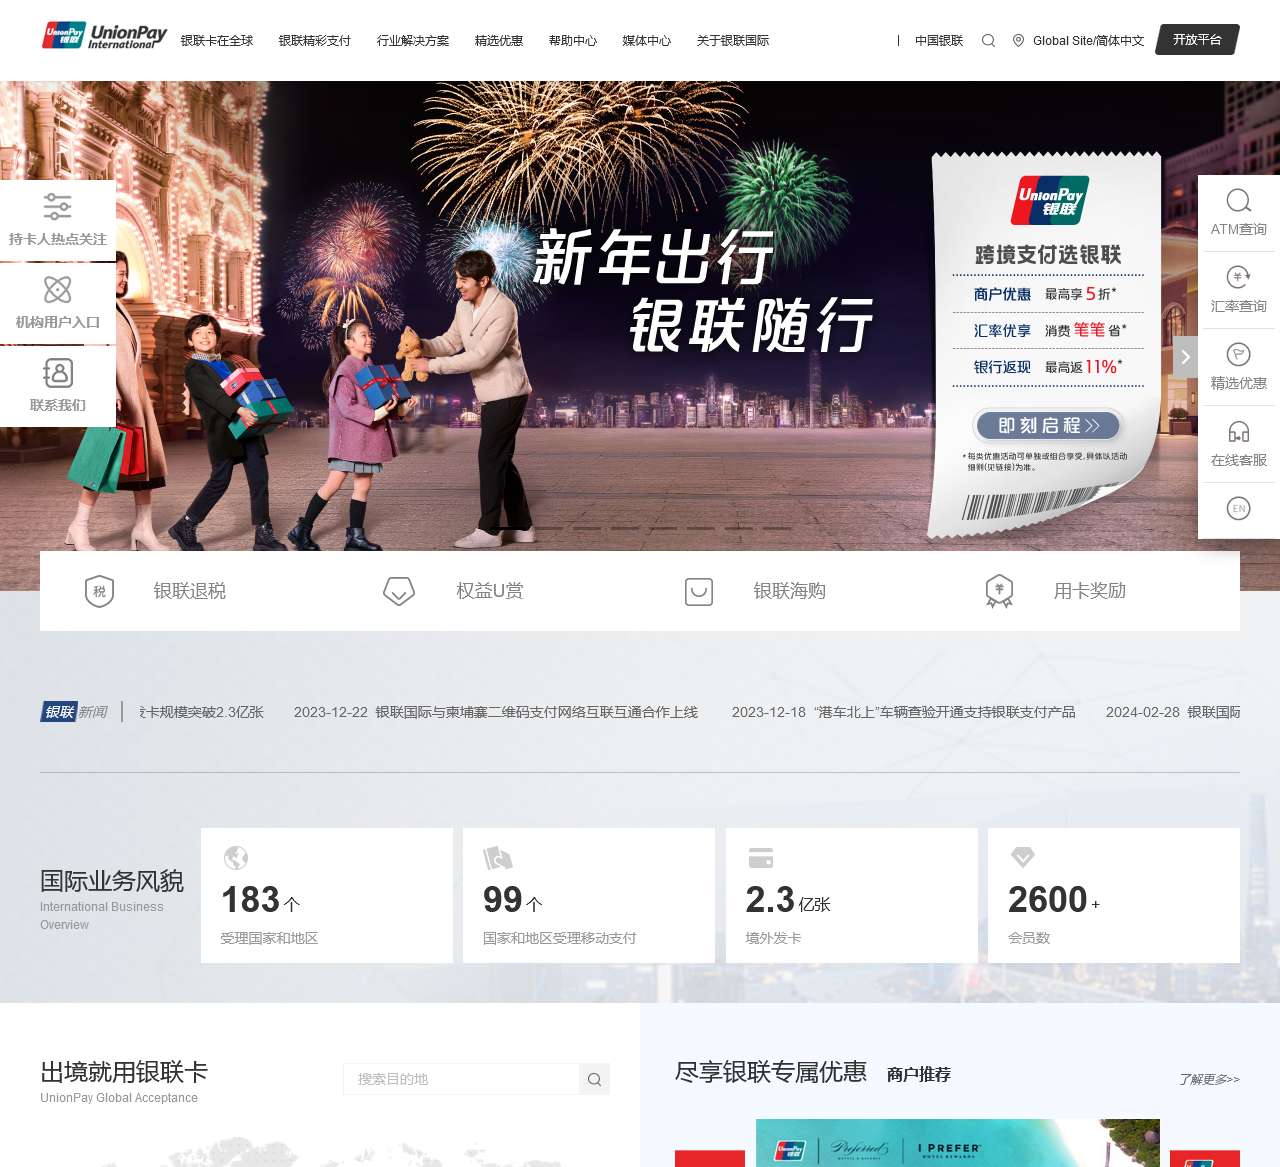Screen dimensions: 1280x1167
Task: Open the 2023-12-18 港车北上 news item
Action: click(904, 712)
